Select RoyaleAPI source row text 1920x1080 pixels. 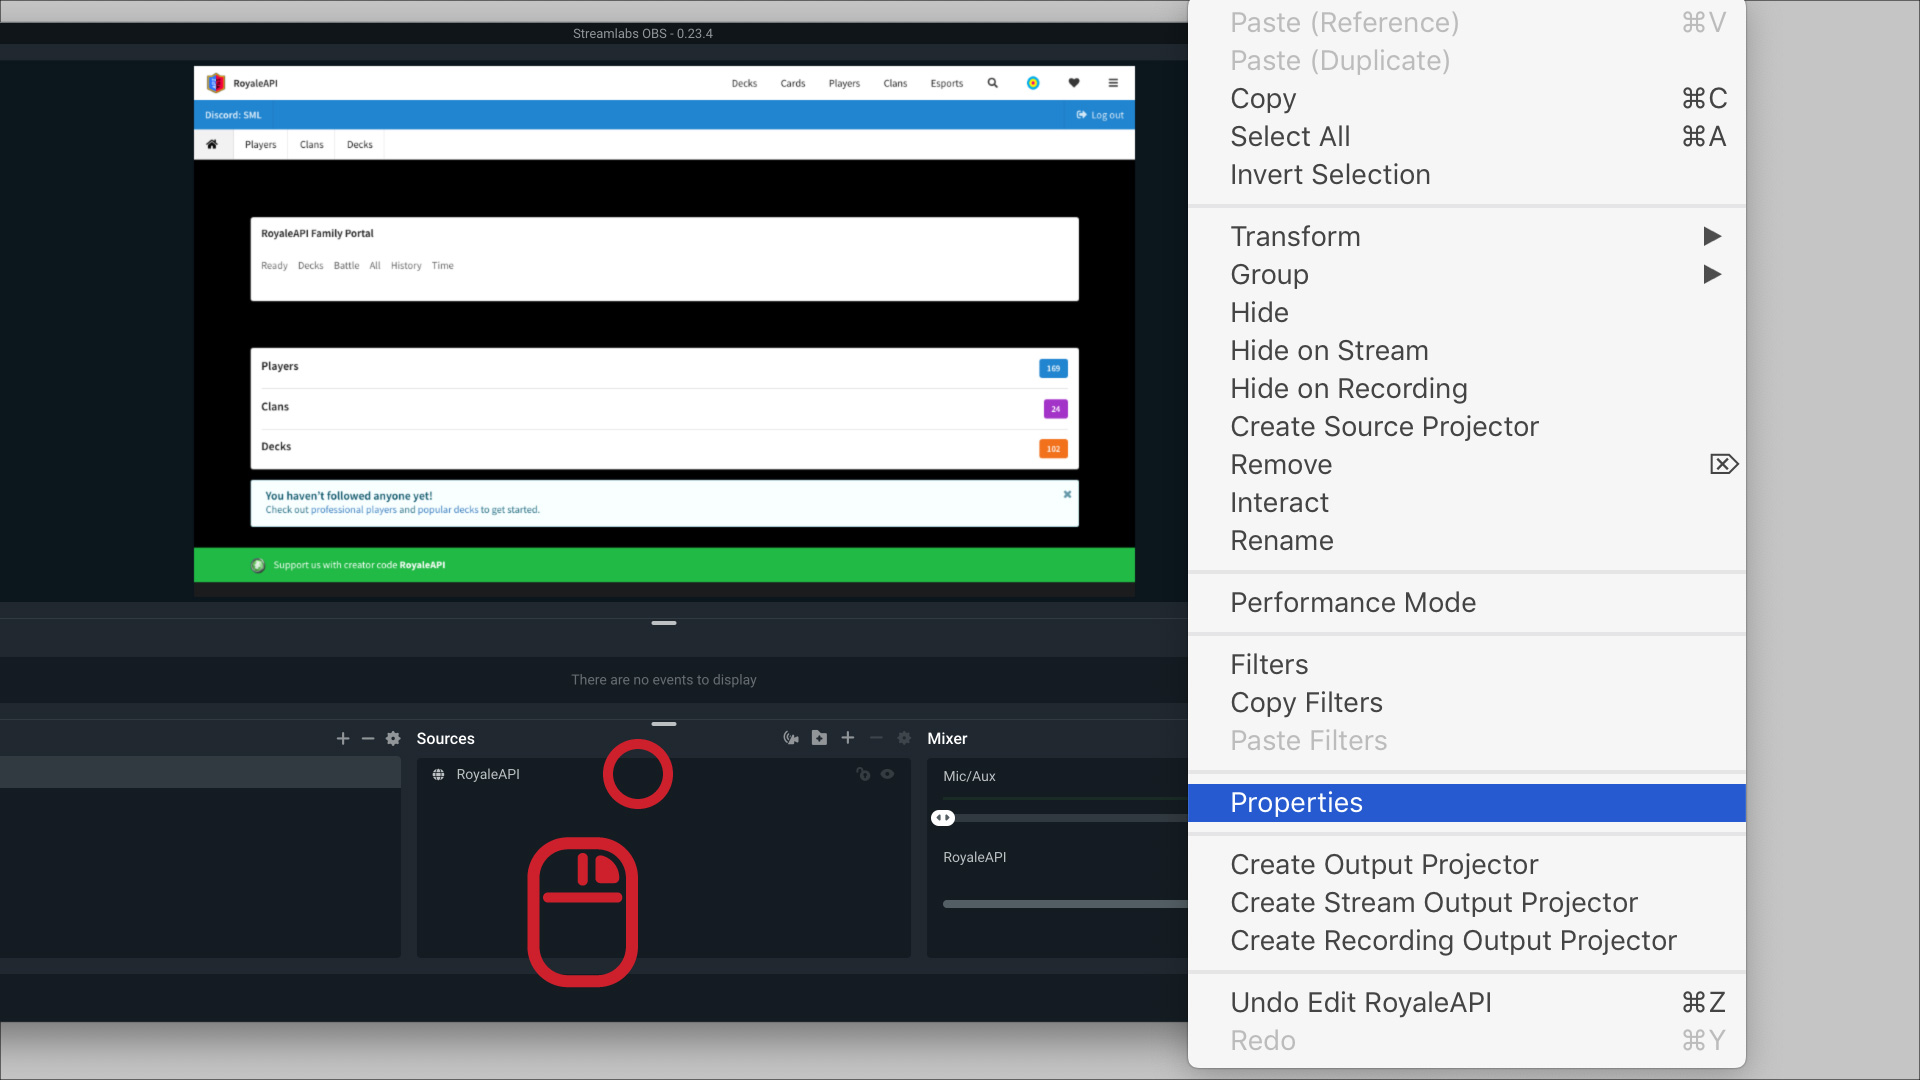(488, 774)
